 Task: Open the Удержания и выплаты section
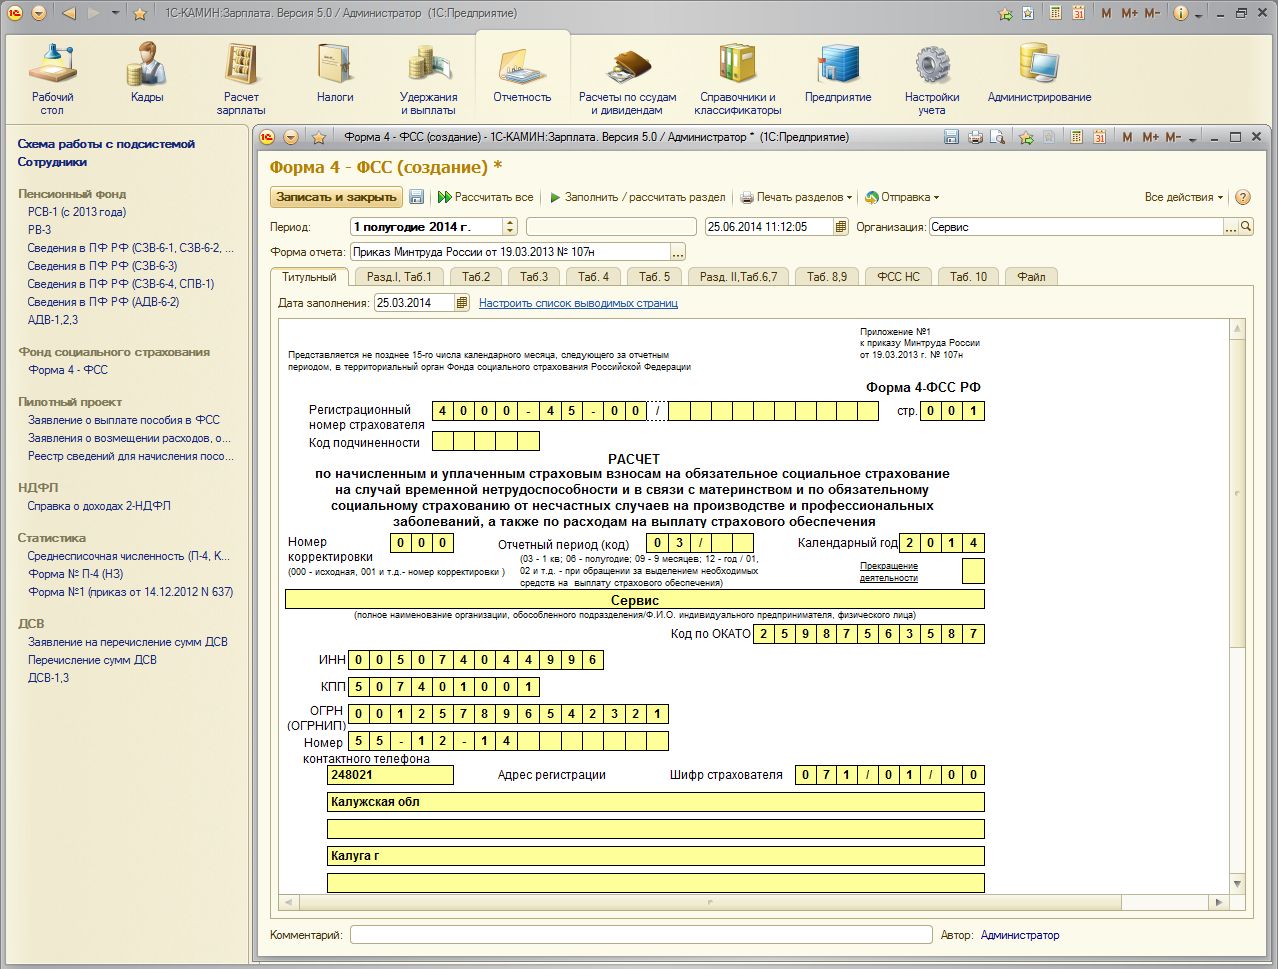click(x=428, y=78)
